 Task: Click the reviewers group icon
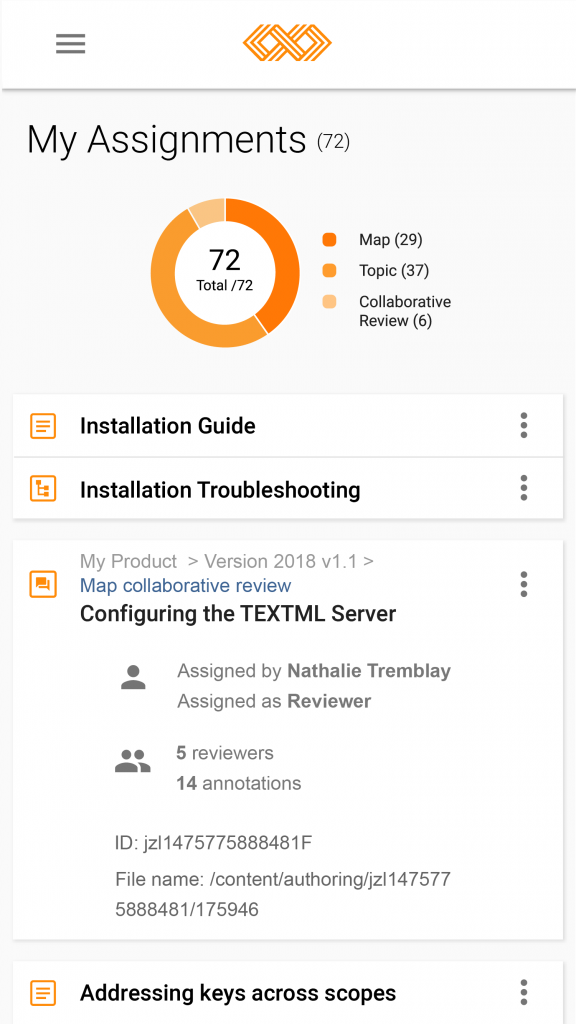point(133,761)
